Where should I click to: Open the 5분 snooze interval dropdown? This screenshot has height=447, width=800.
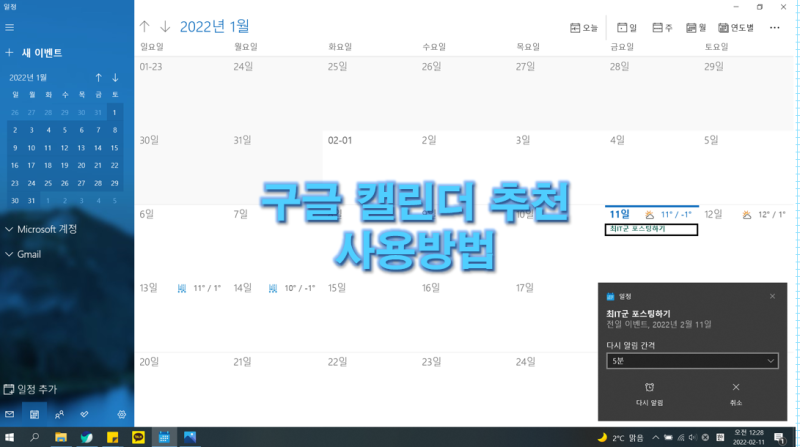pyautogui.click(x=692, y=361)
